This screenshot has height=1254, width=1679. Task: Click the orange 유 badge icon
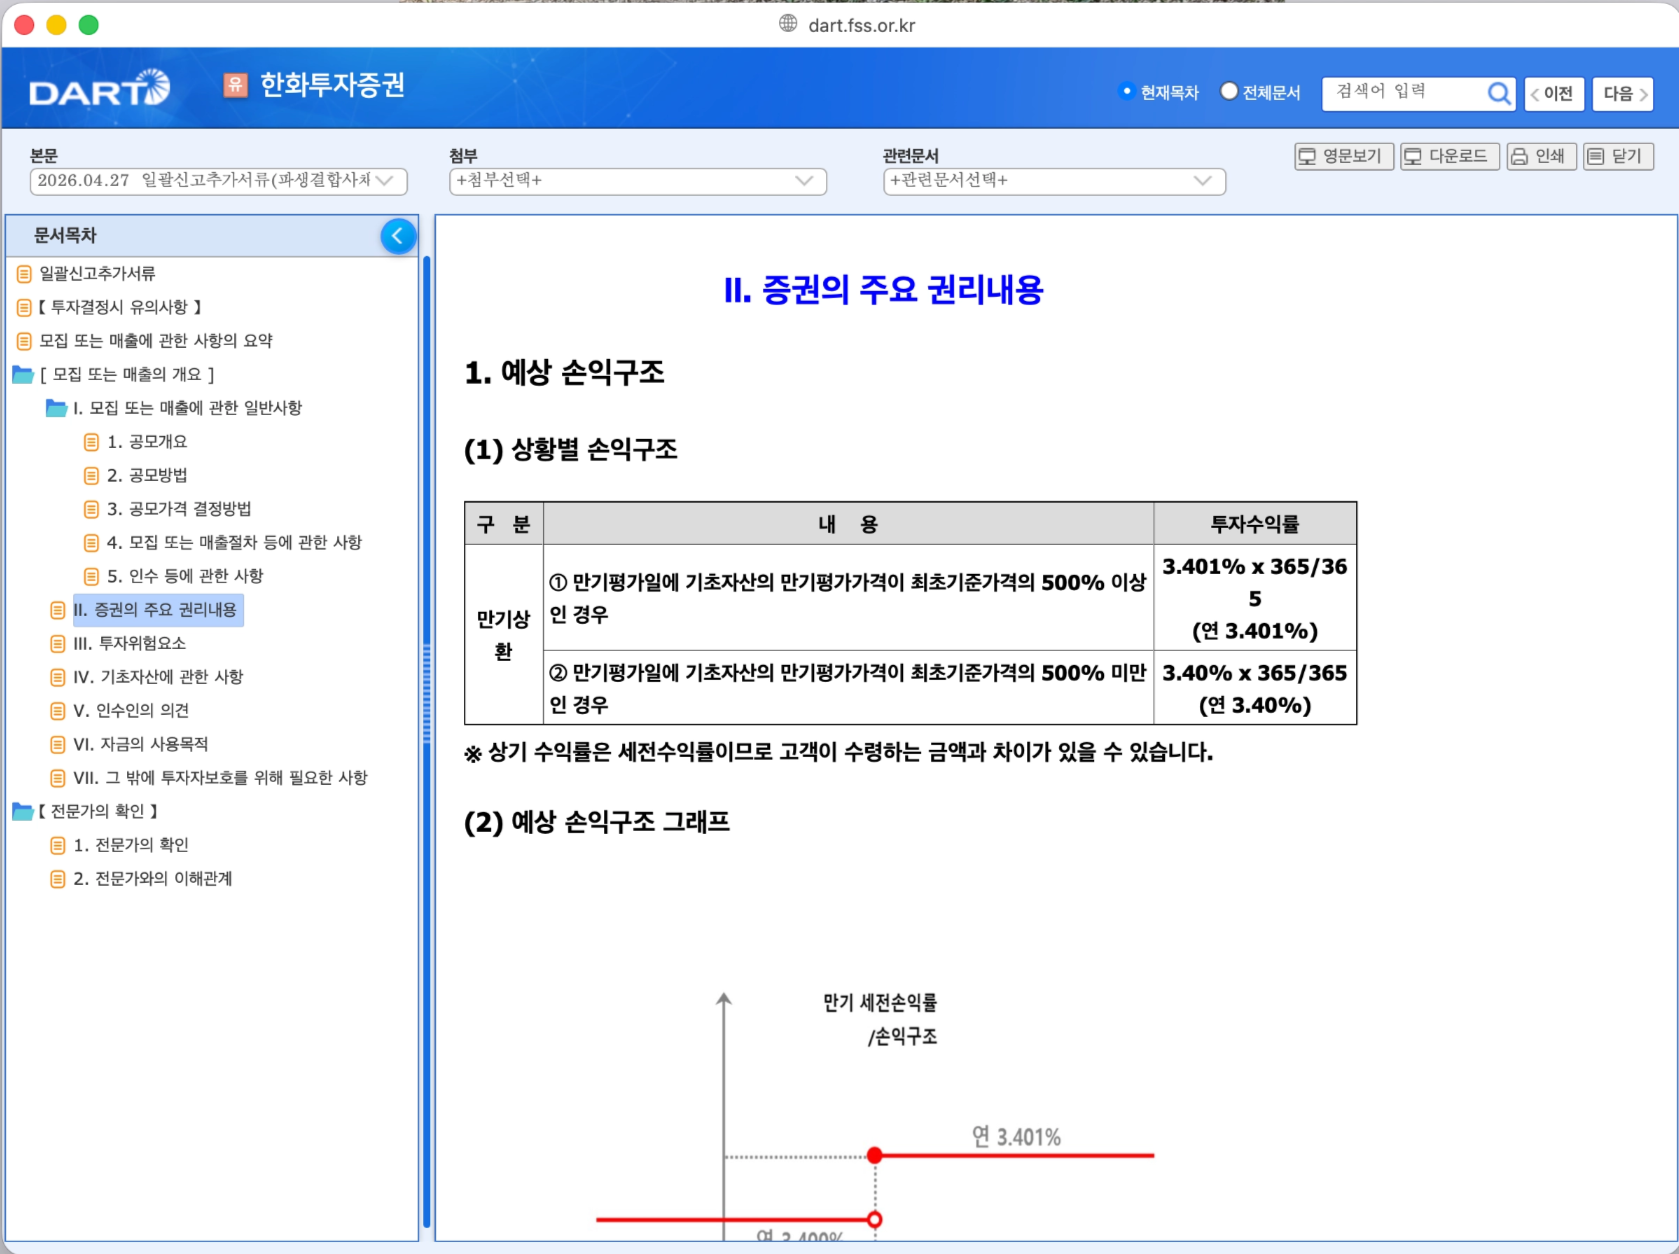[235, 85]
